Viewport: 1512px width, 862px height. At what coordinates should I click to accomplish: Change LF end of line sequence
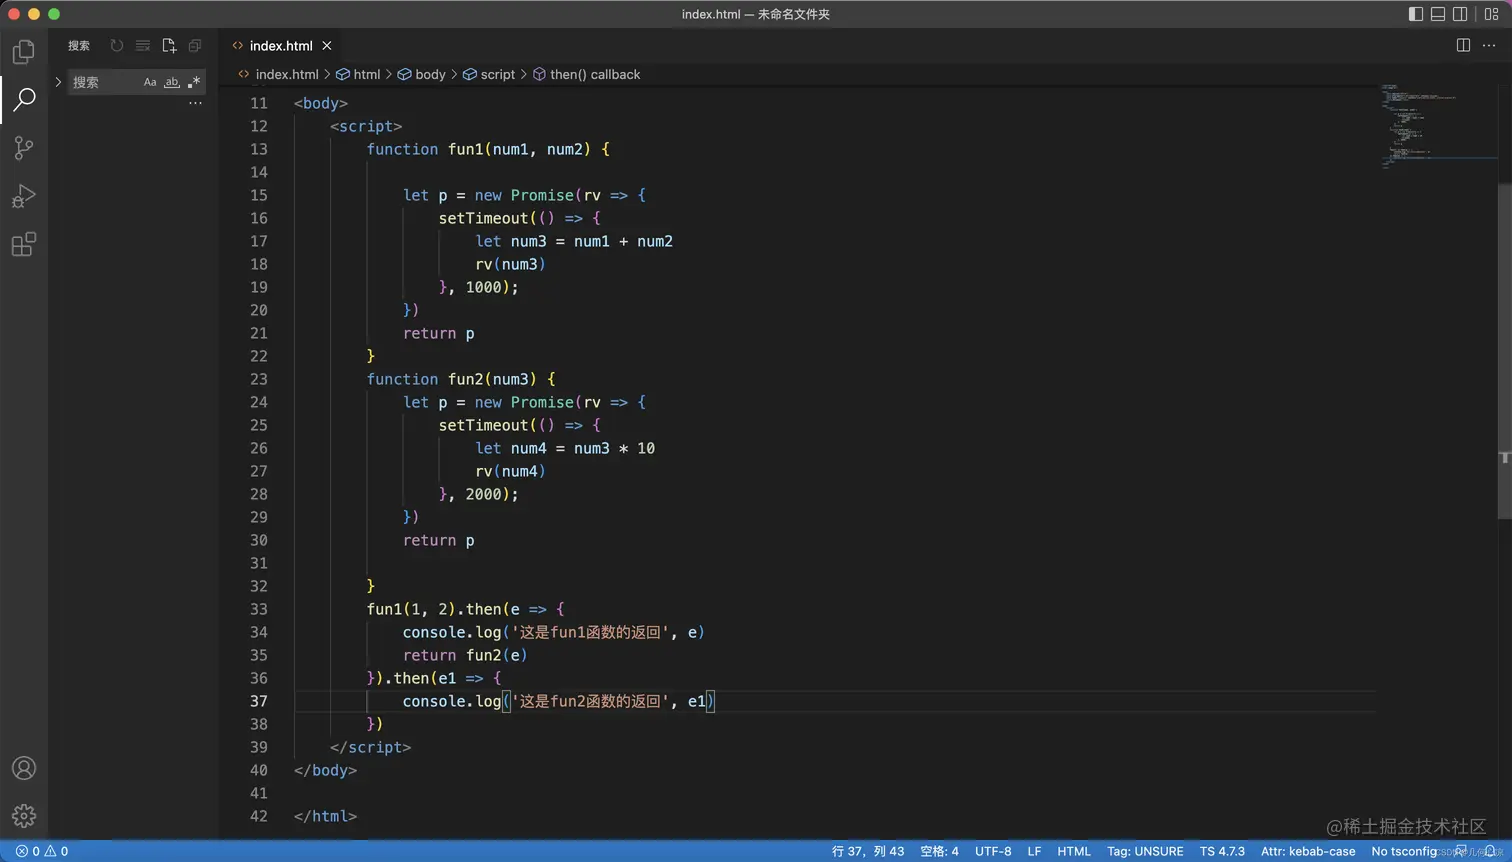click(1034, 851)
